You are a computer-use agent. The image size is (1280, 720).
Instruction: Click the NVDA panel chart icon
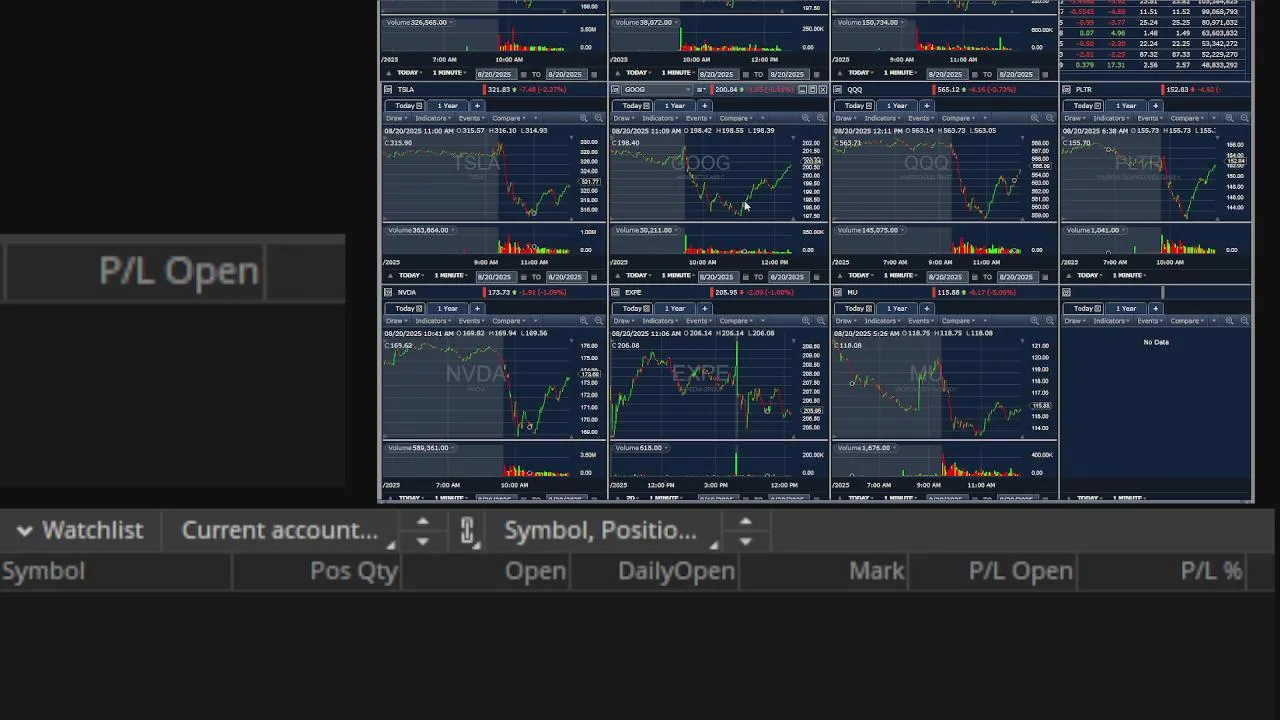click(x=388, y=292)
